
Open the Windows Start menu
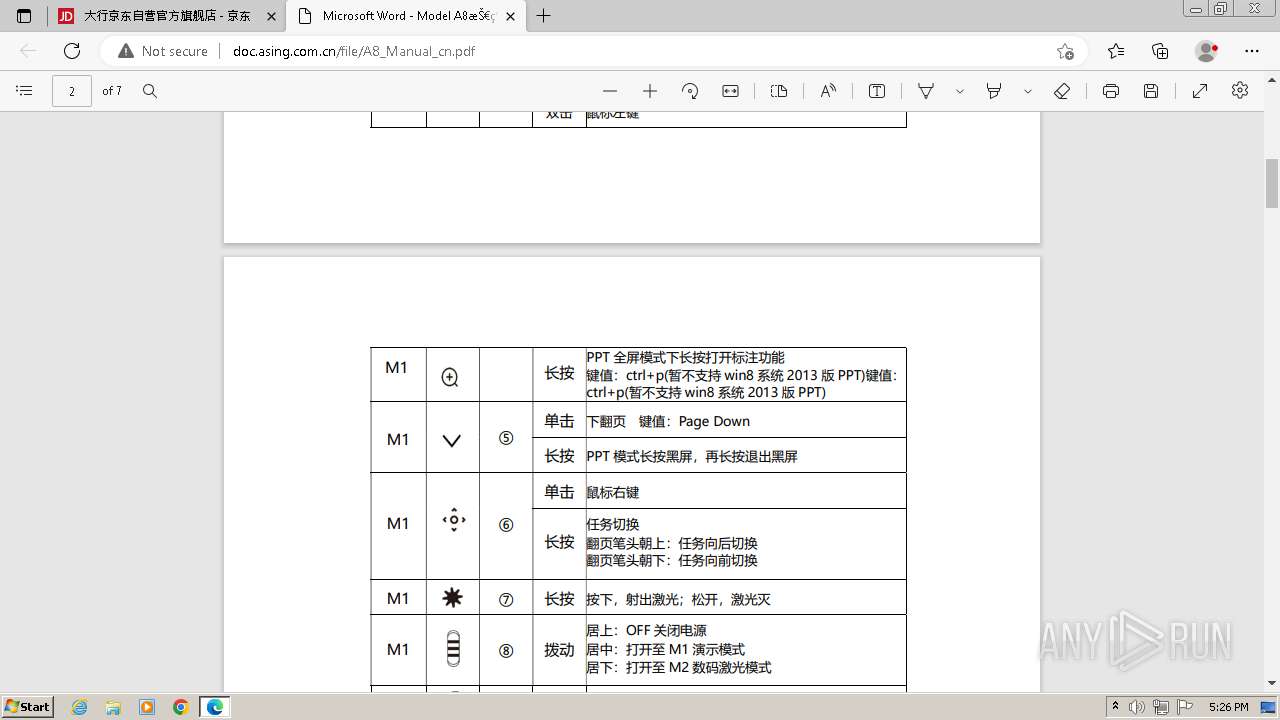(x=28, y=707)
